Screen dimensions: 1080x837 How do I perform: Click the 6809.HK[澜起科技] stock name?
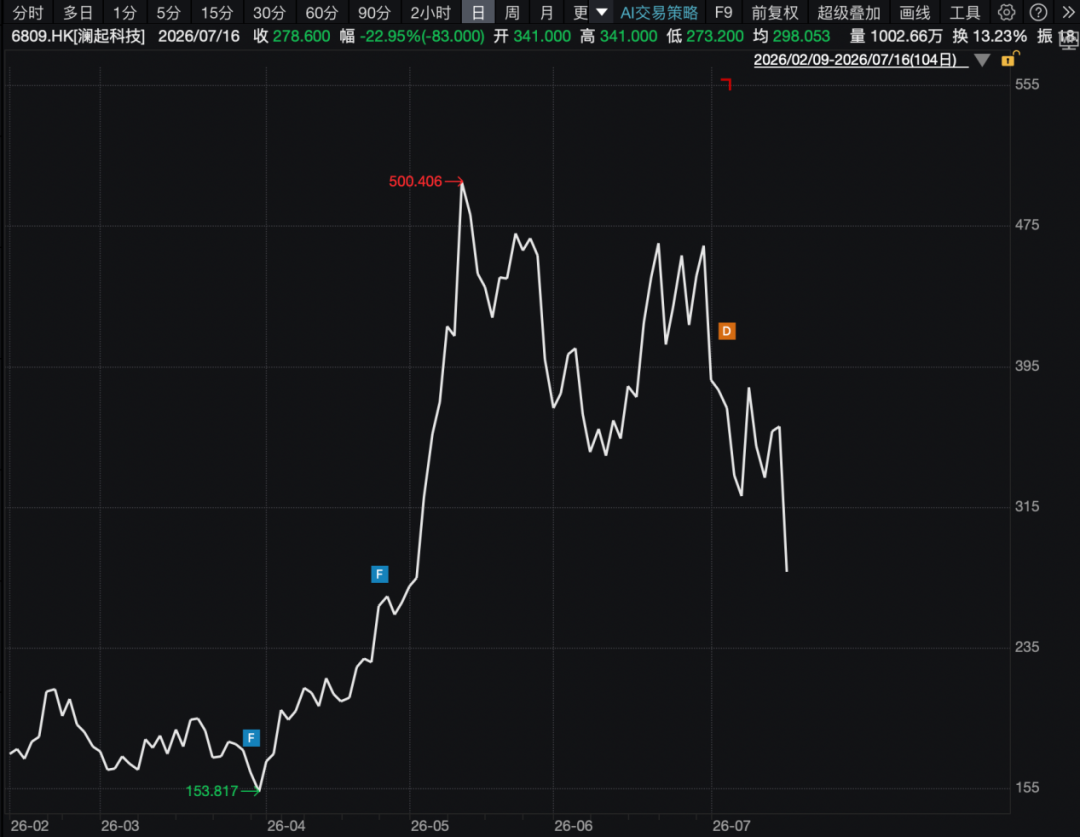point(78,36)
